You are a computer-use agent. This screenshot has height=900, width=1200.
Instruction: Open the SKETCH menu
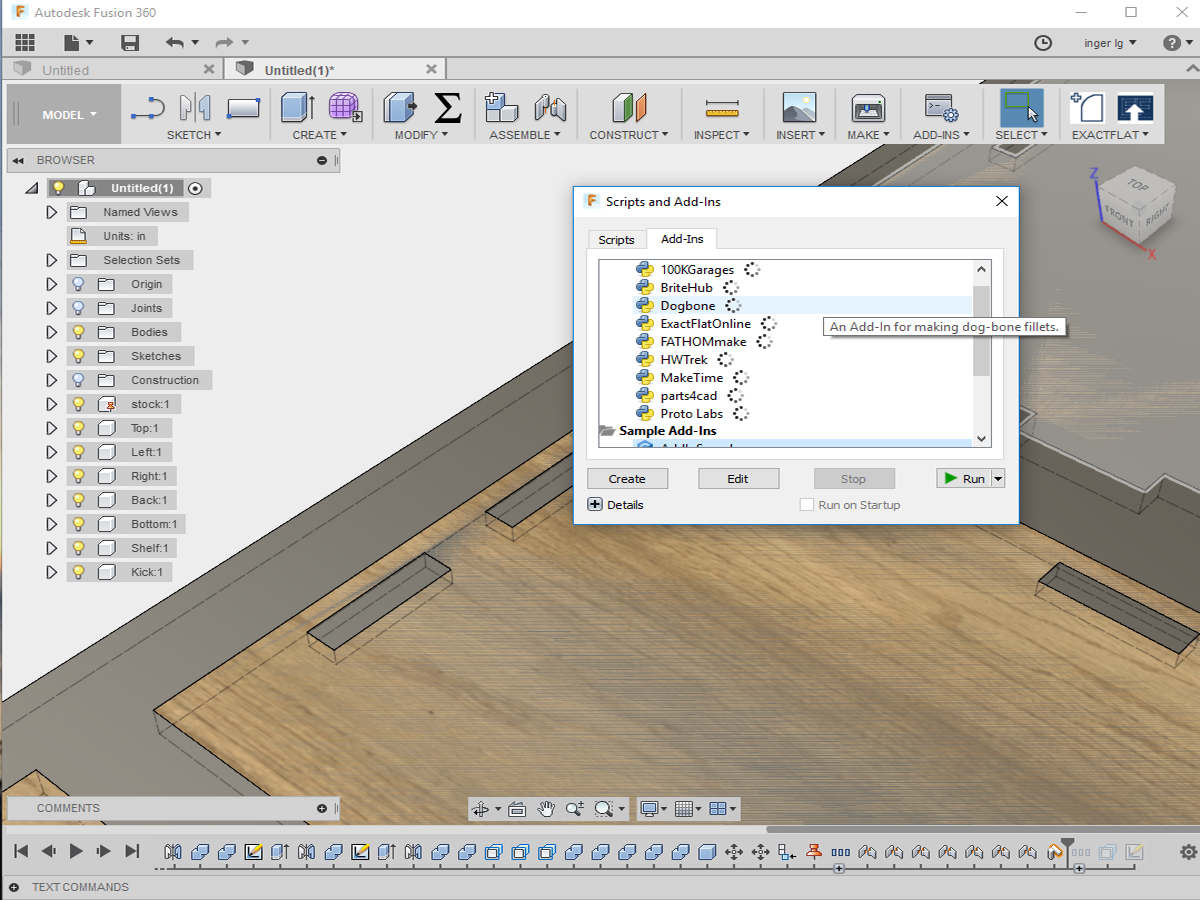point(194,135)
